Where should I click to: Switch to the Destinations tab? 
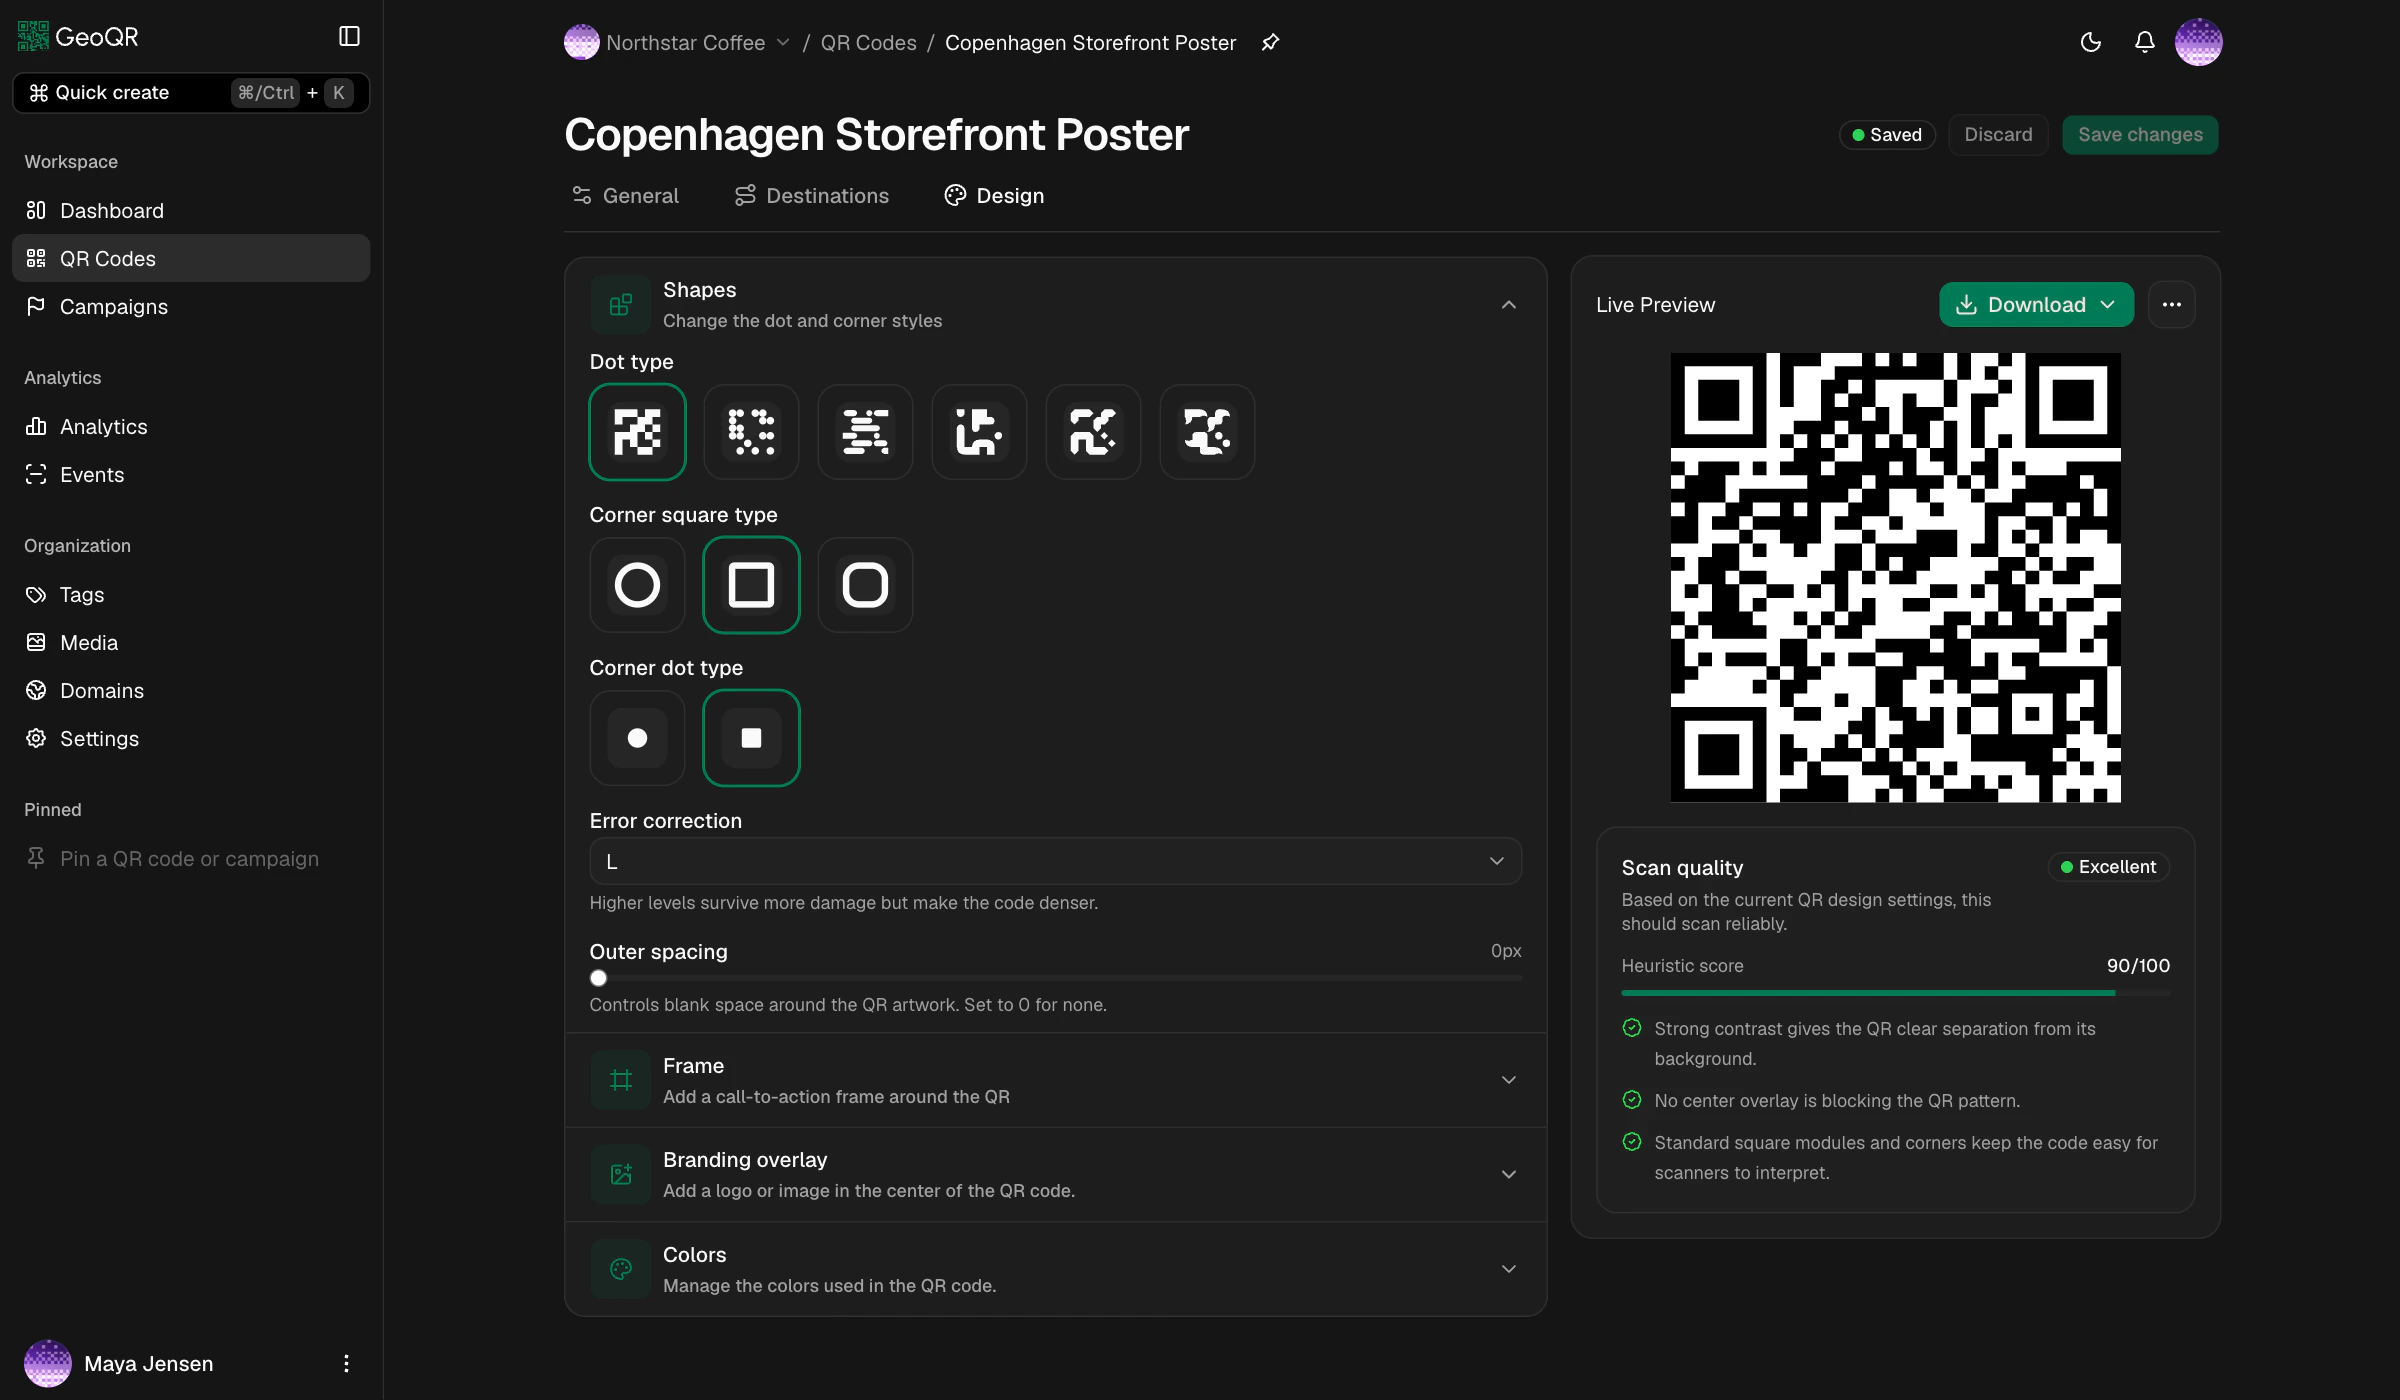point(811,196)
